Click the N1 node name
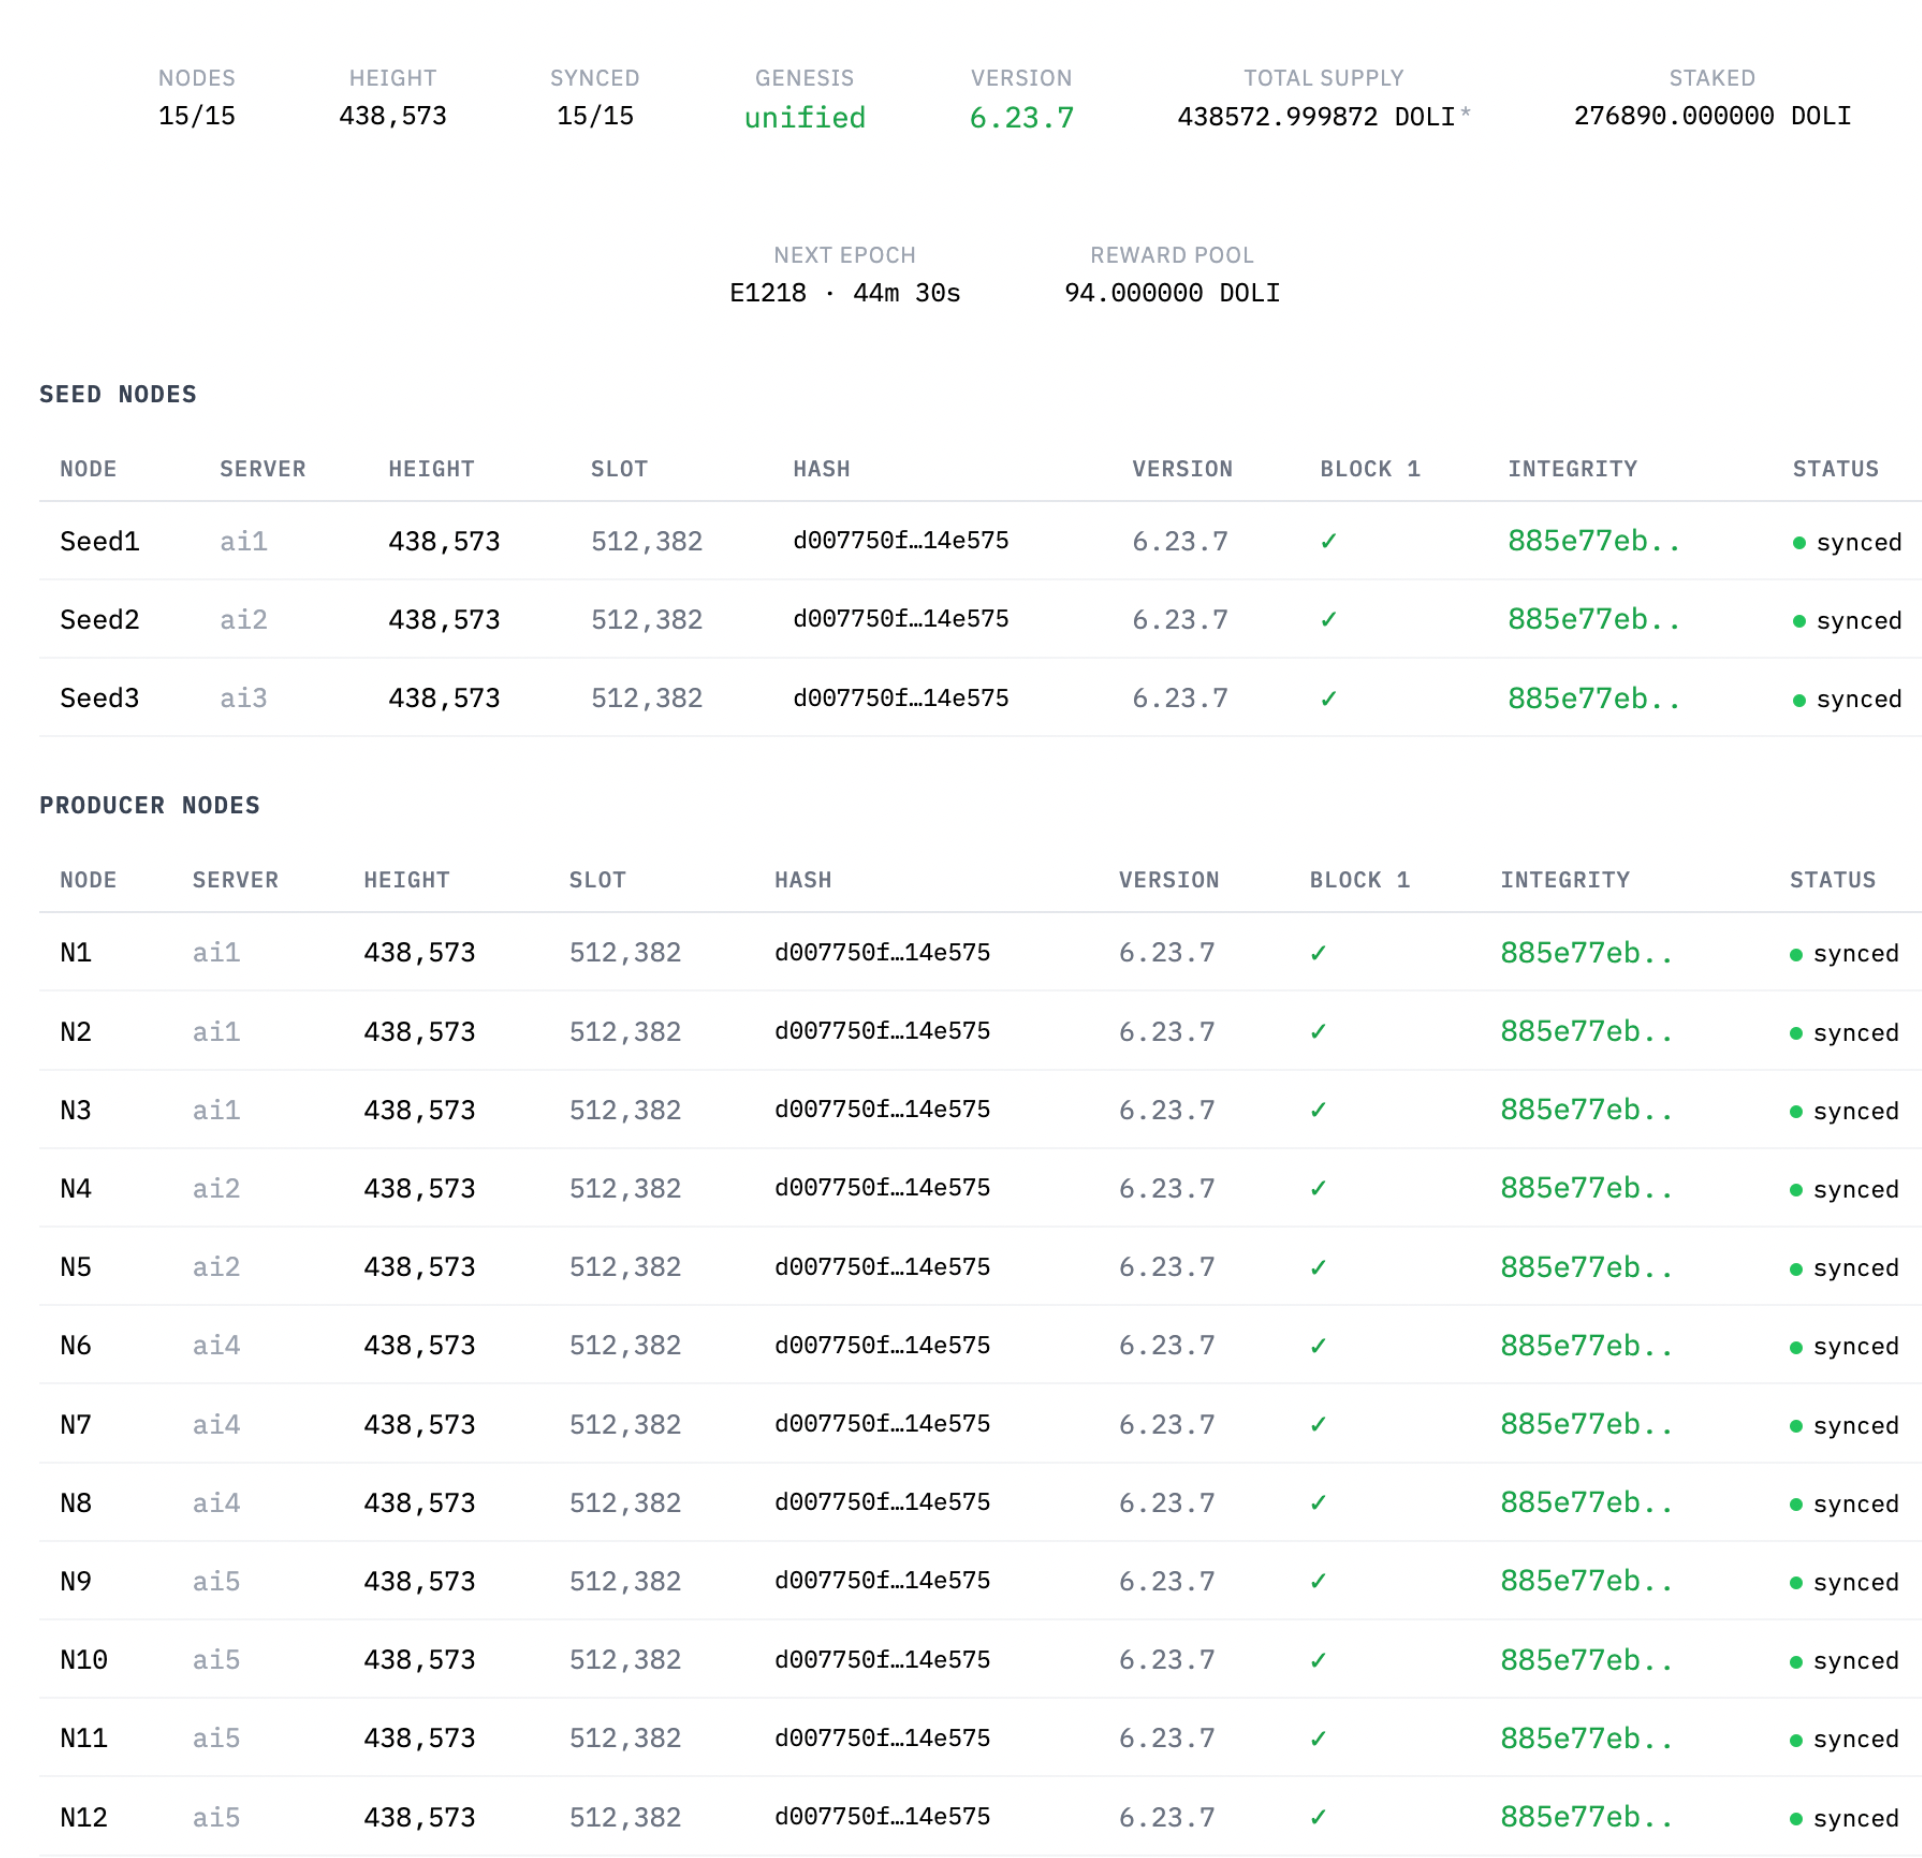 76,953
